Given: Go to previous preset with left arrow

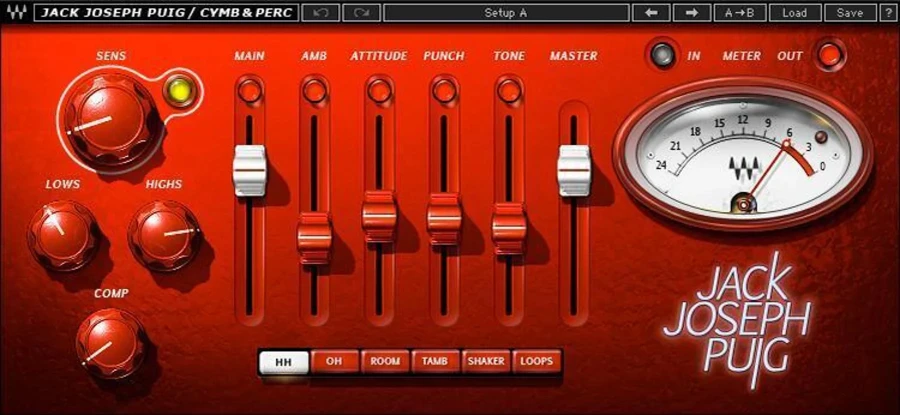Looking at the screenshot, I should click(x=651, y=13).
